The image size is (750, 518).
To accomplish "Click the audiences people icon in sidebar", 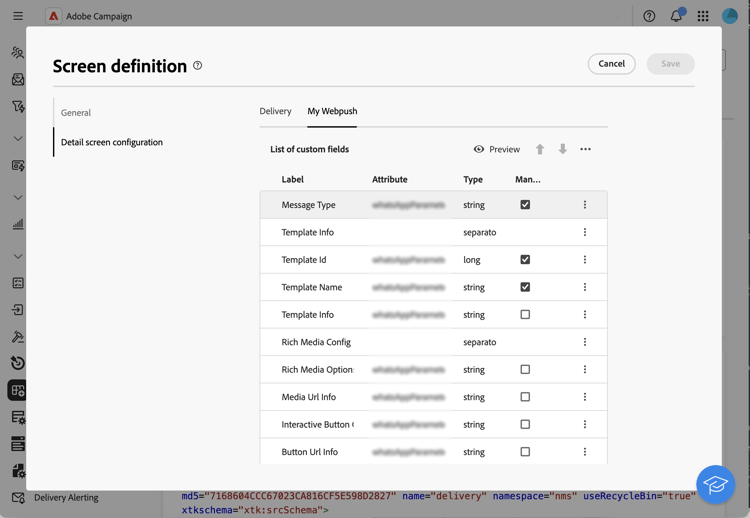I will 18,53.
